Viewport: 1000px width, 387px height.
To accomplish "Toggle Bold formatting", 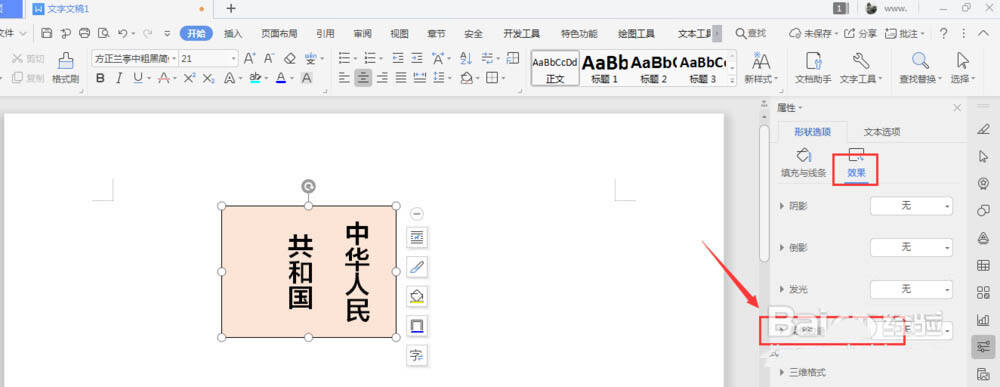I will 99,78.
